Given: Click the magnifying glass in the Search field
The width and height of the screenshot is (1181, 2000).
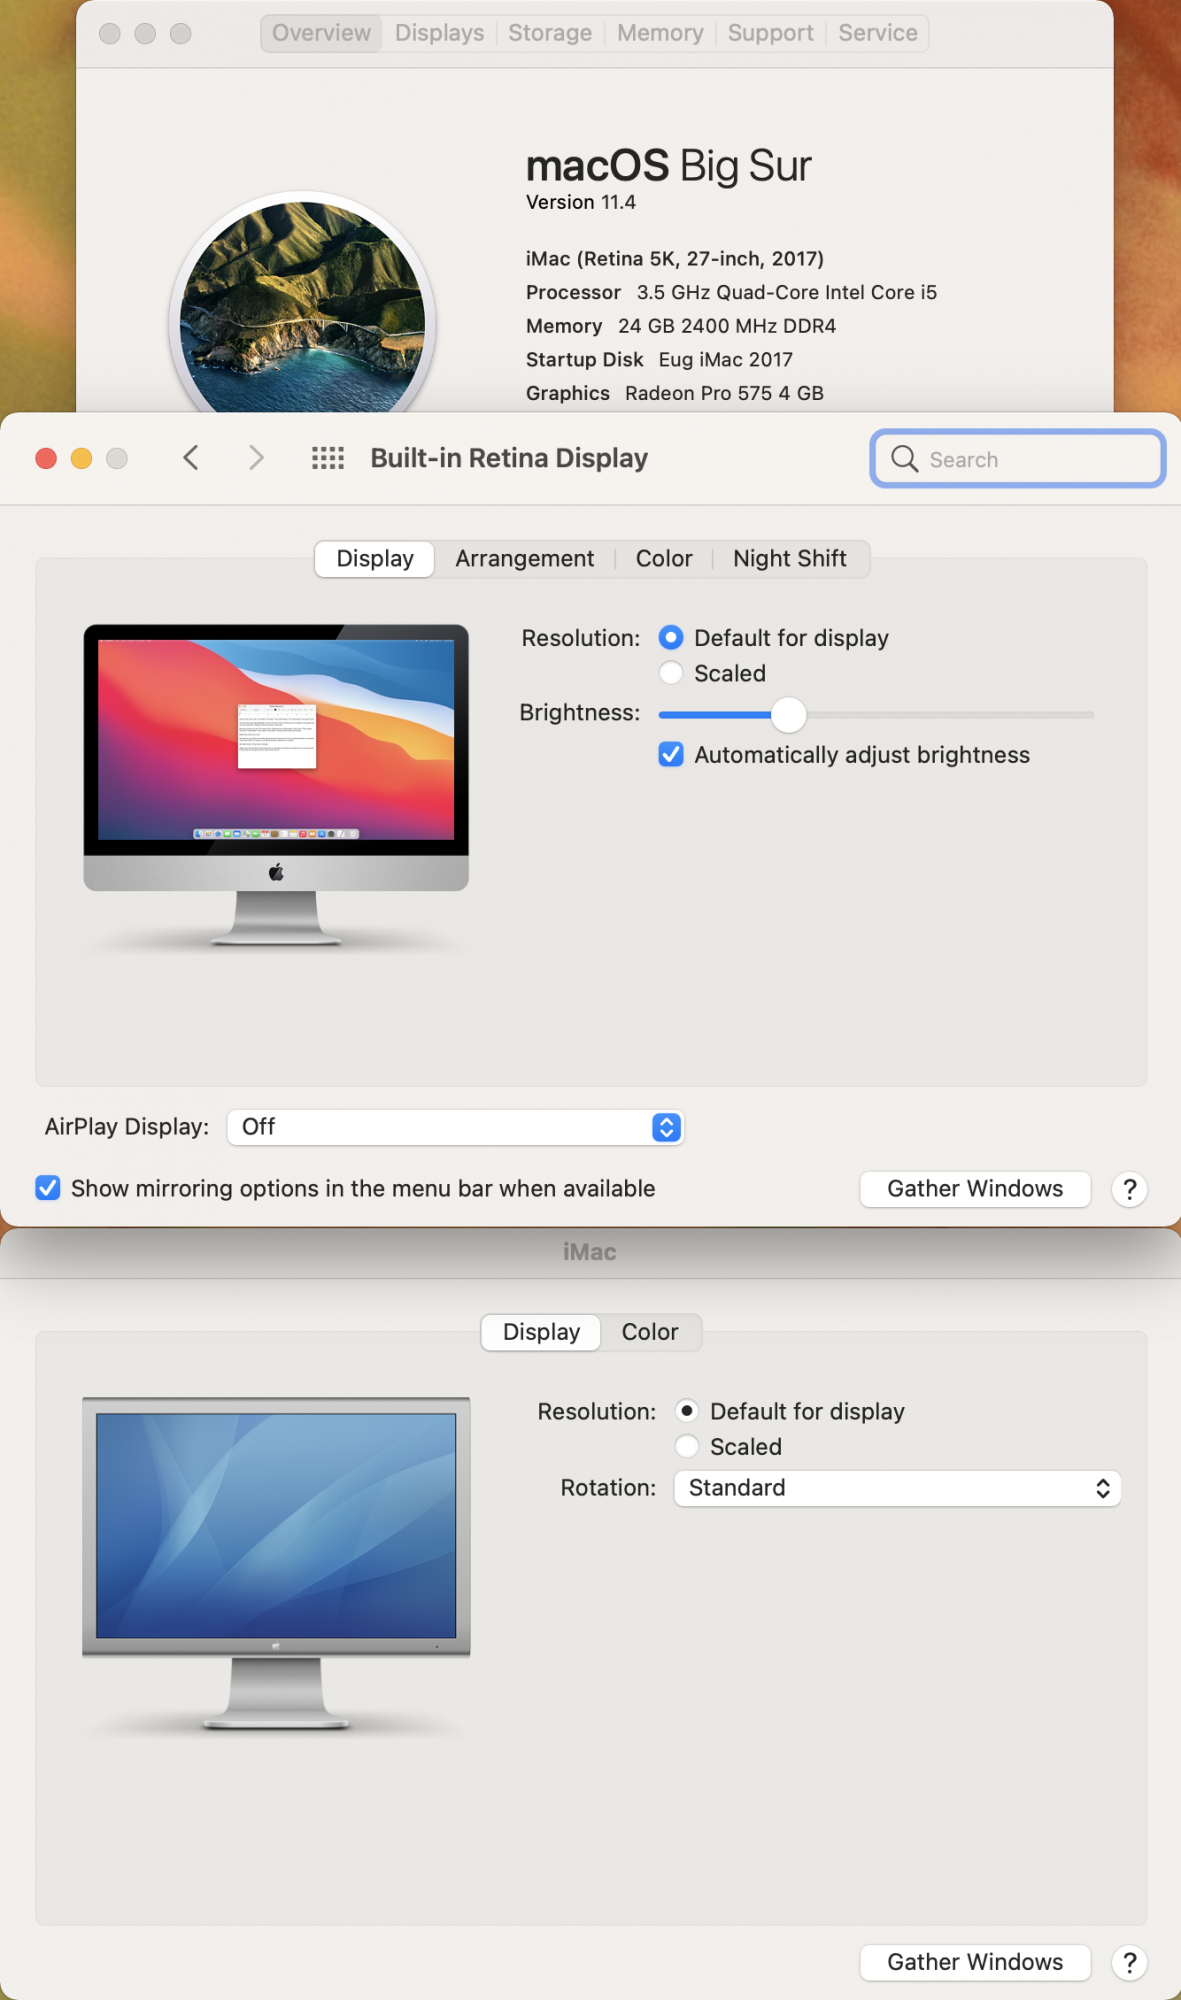Looking at the screenshot, I should pos(904,459).
